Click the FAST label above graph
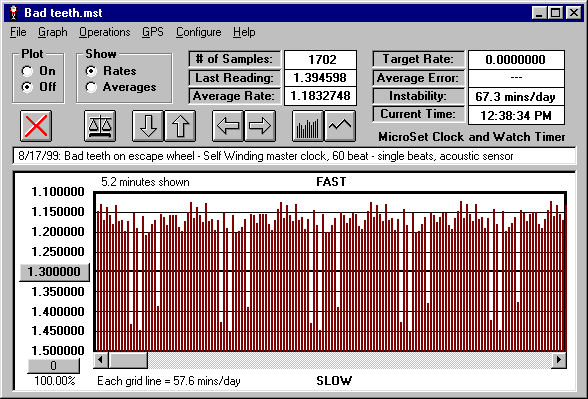Image resolution: width=588 pixels, height=399 pixels. (331, 182)
